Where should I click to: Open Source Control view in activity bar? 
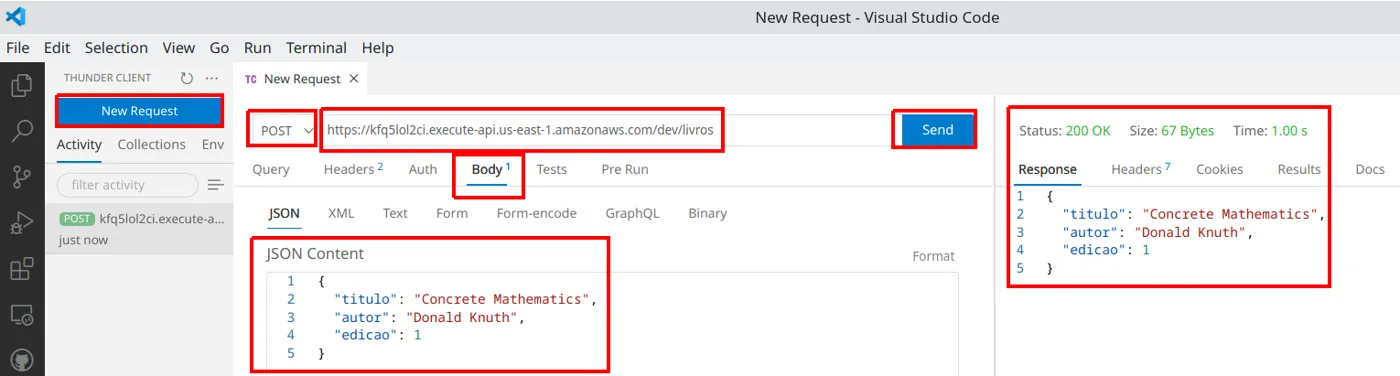pos(21,178)
